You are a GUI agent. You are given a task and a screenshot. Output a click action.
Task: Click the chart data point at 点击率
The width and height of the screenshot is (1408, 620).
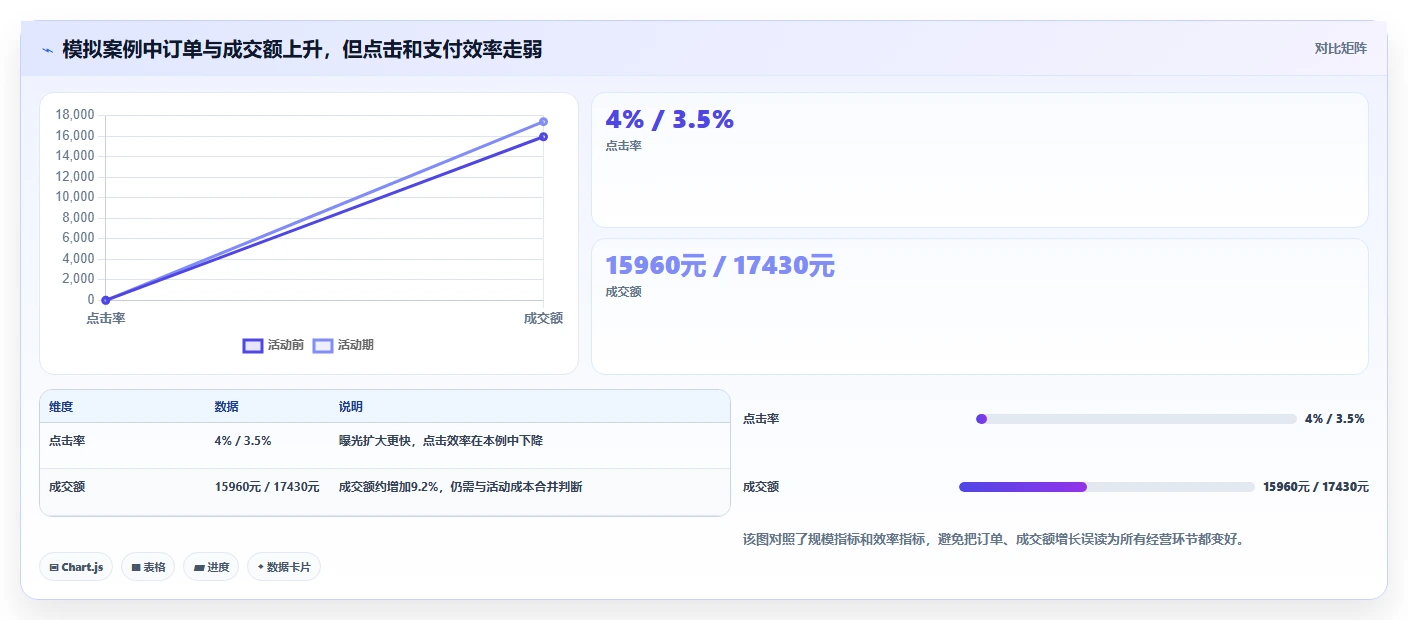coord(105,300)
